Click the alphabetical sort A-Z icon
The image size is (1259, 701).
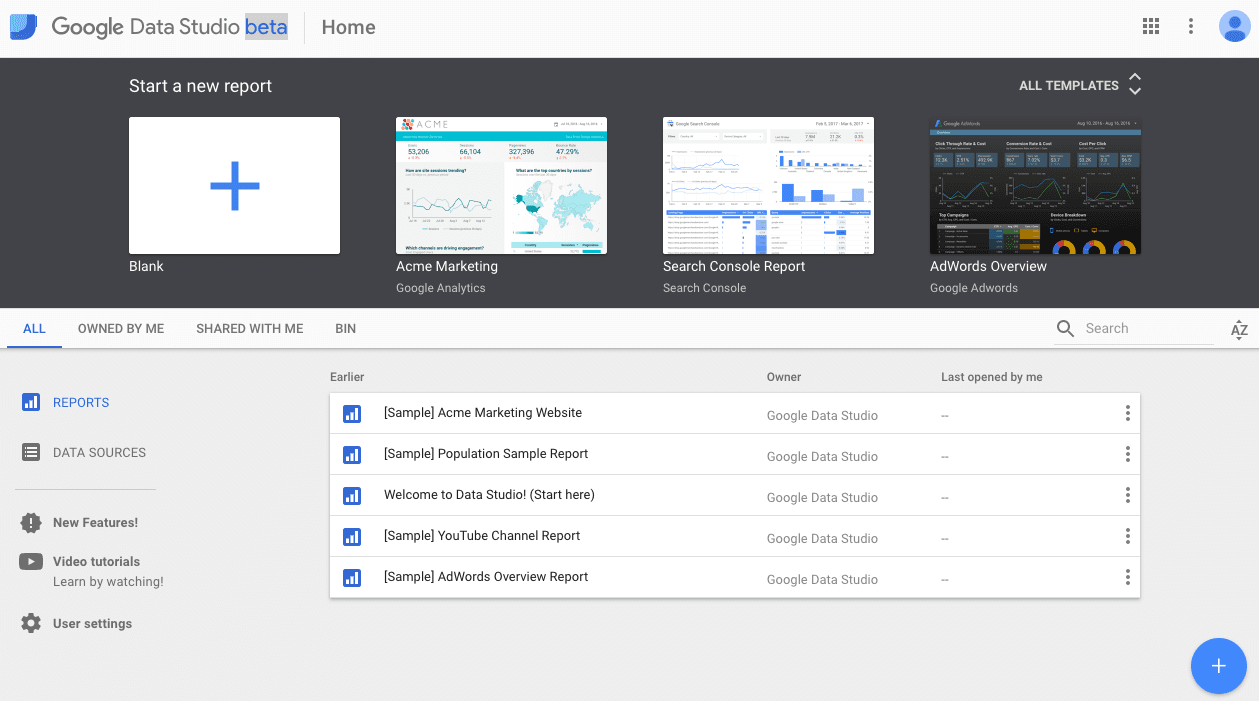pyautogui.click(x=1239, y=329)
